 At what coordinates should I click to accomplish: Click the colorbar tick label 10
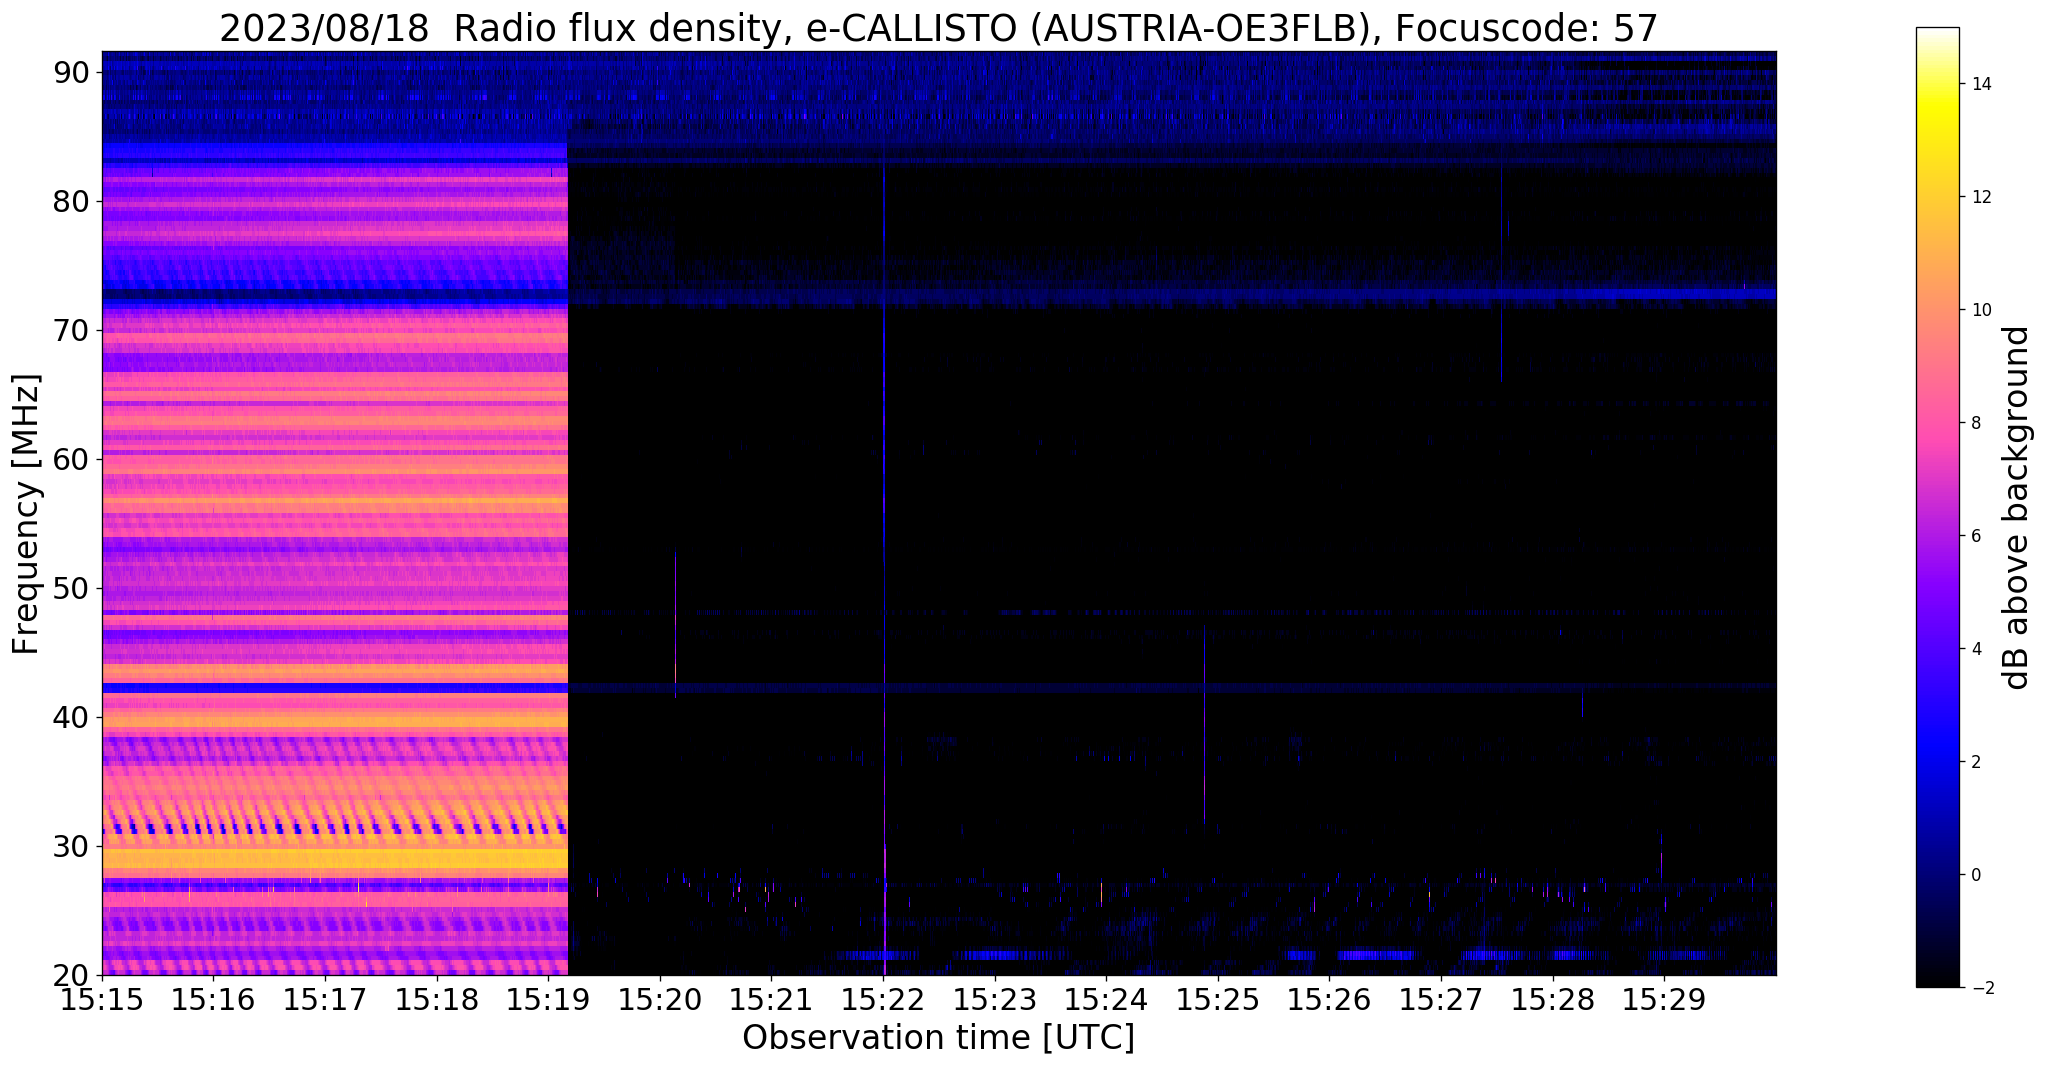click(1979, 310)
